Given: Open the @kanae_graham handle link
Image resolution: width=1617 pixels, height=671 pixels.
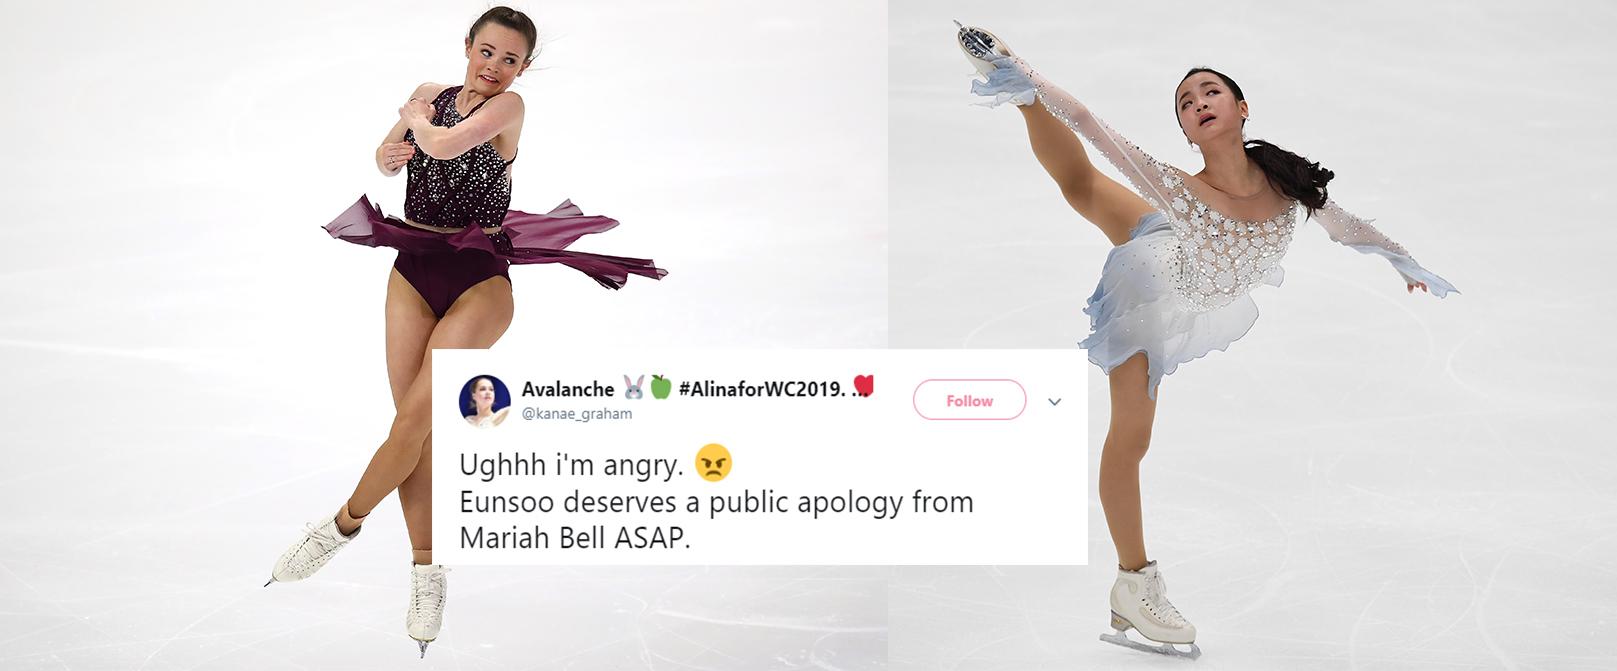Looking at the screenshot, I should 577,413.
